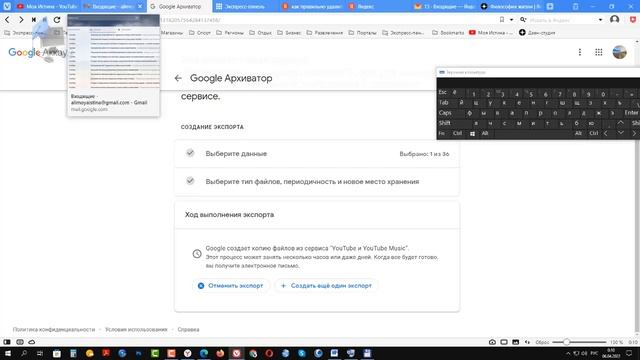Viewport: 640px width, 360px height.
Task: Open the Windows Start menu
Action: coord(7,353)
